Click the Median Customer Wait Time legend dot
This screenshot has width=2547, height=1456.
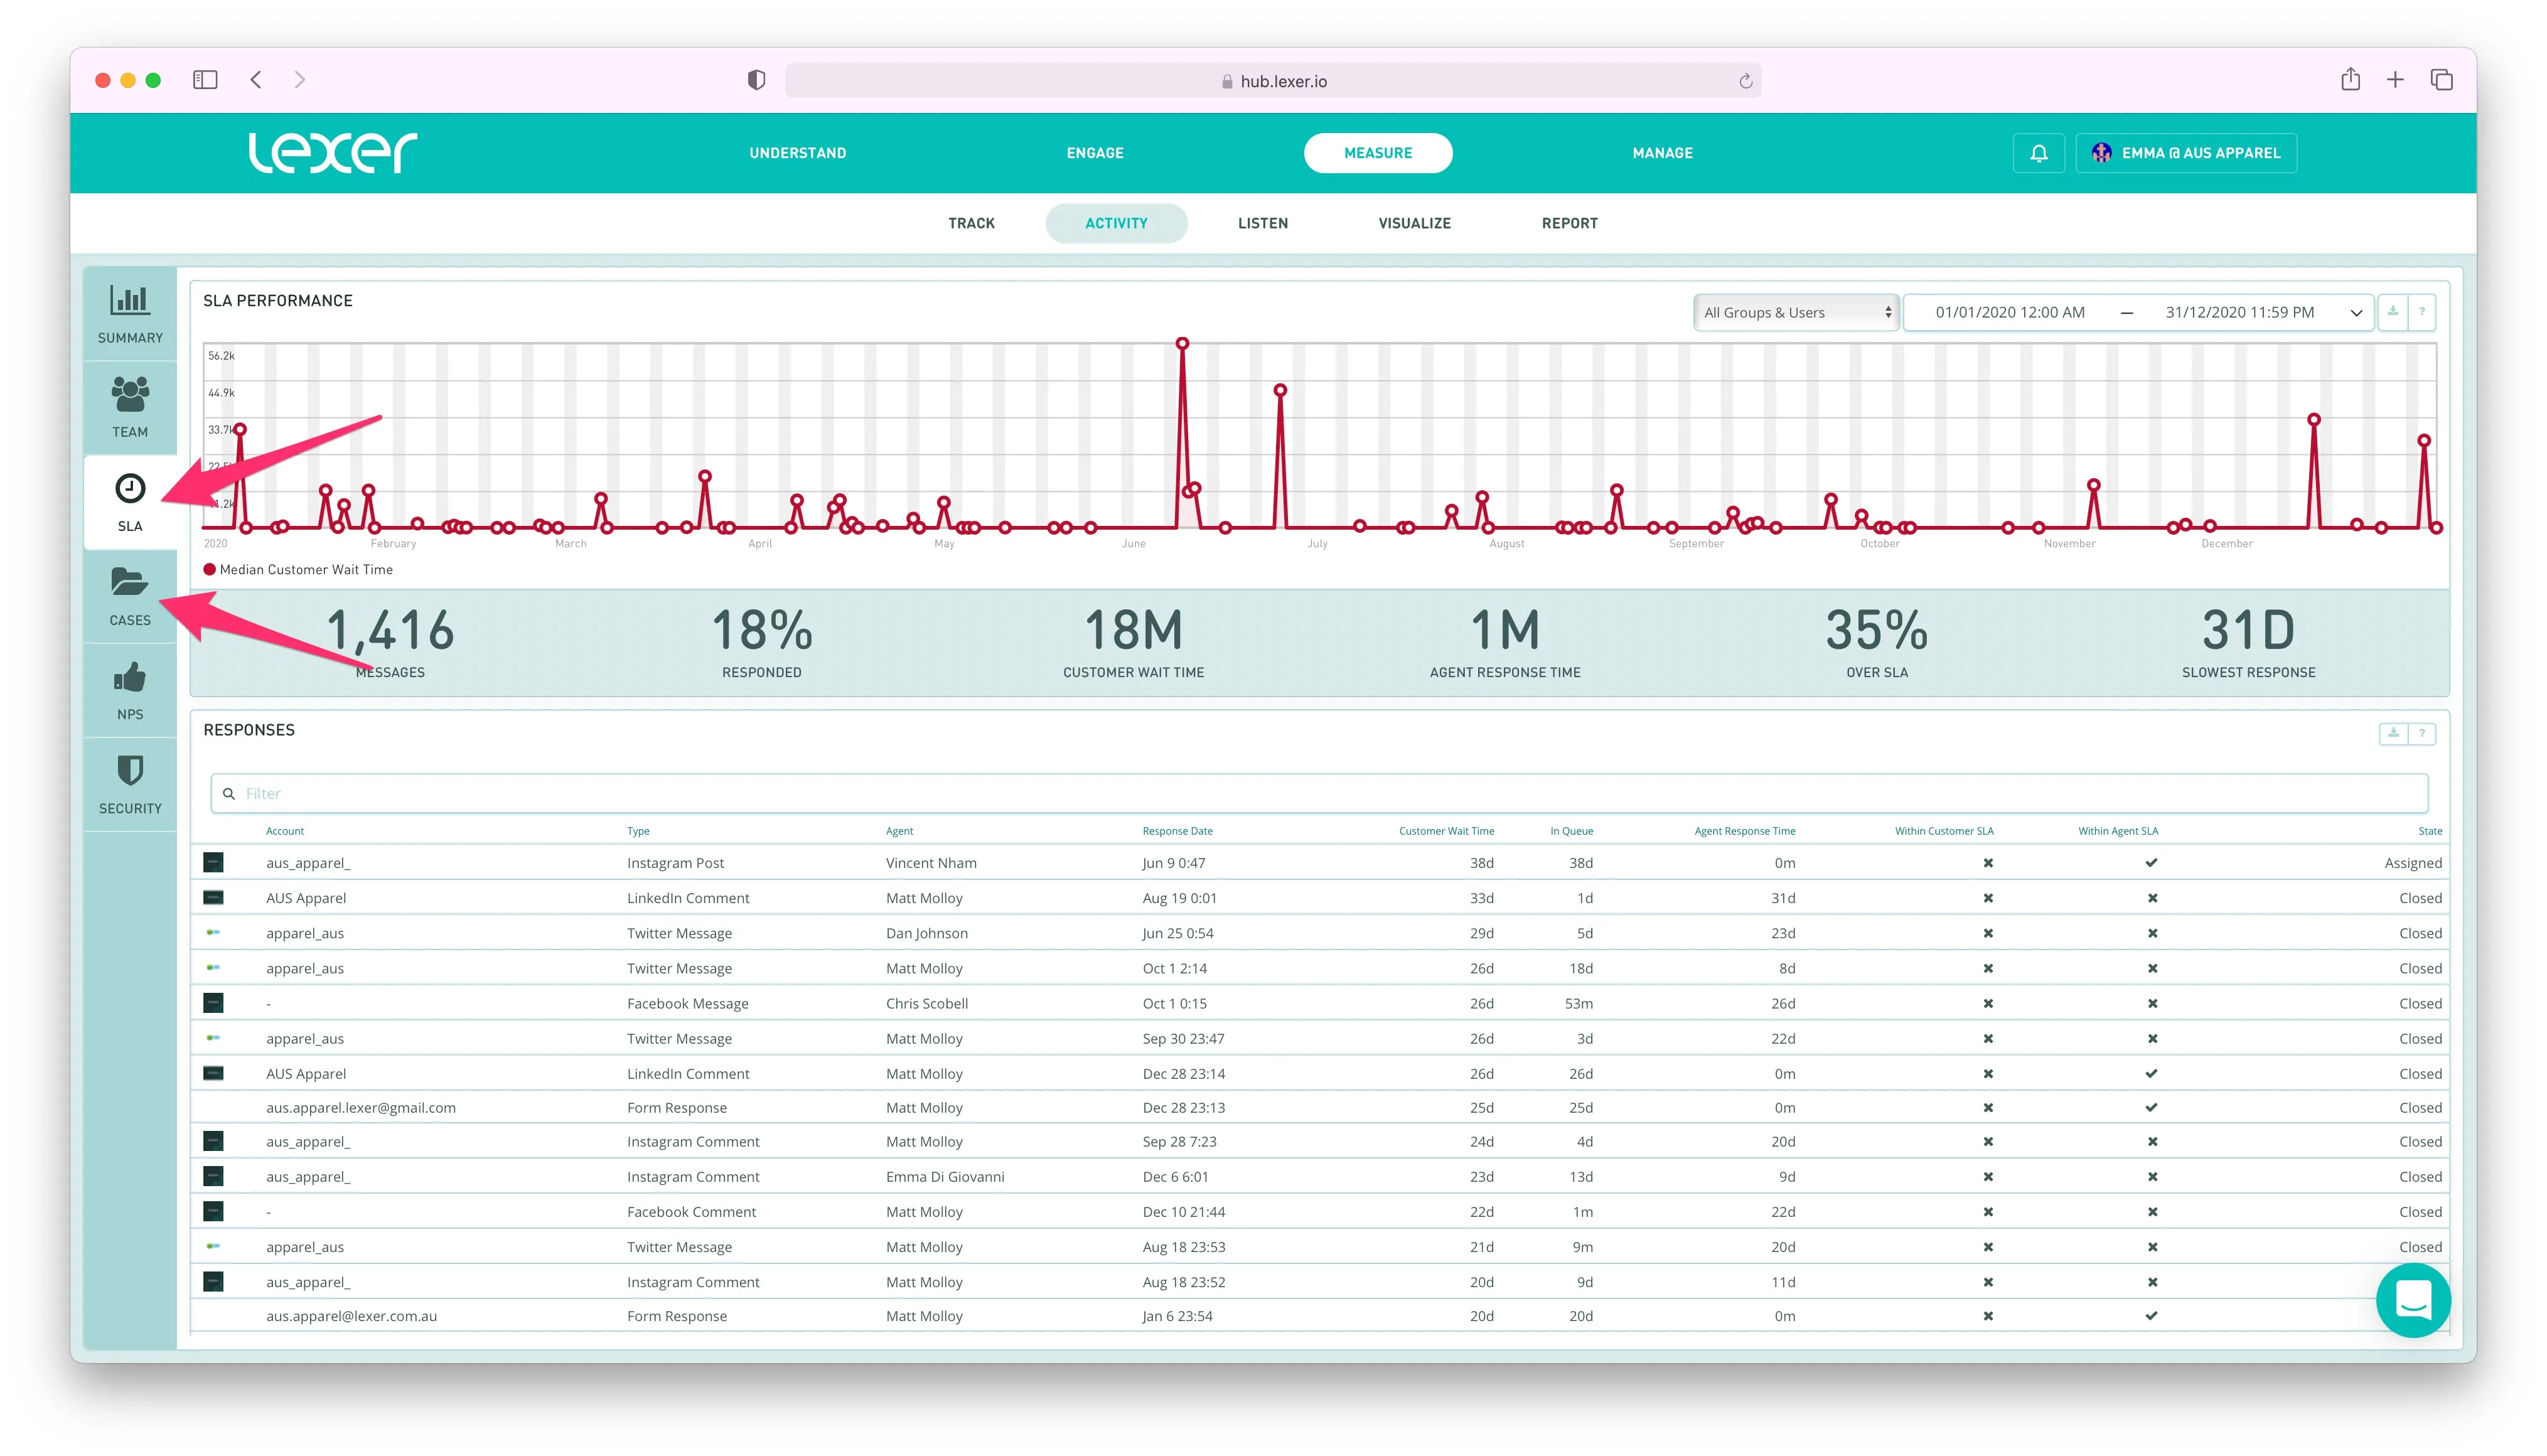[210, 569]
